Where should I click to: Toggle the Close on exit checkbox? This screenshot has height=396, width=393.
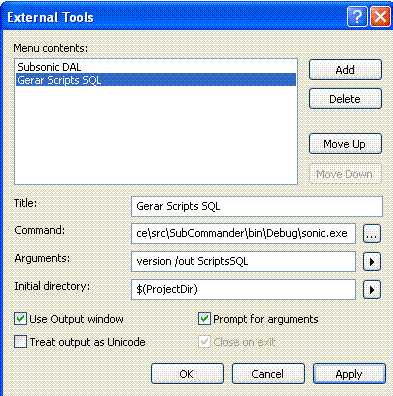tap(204, 342)
